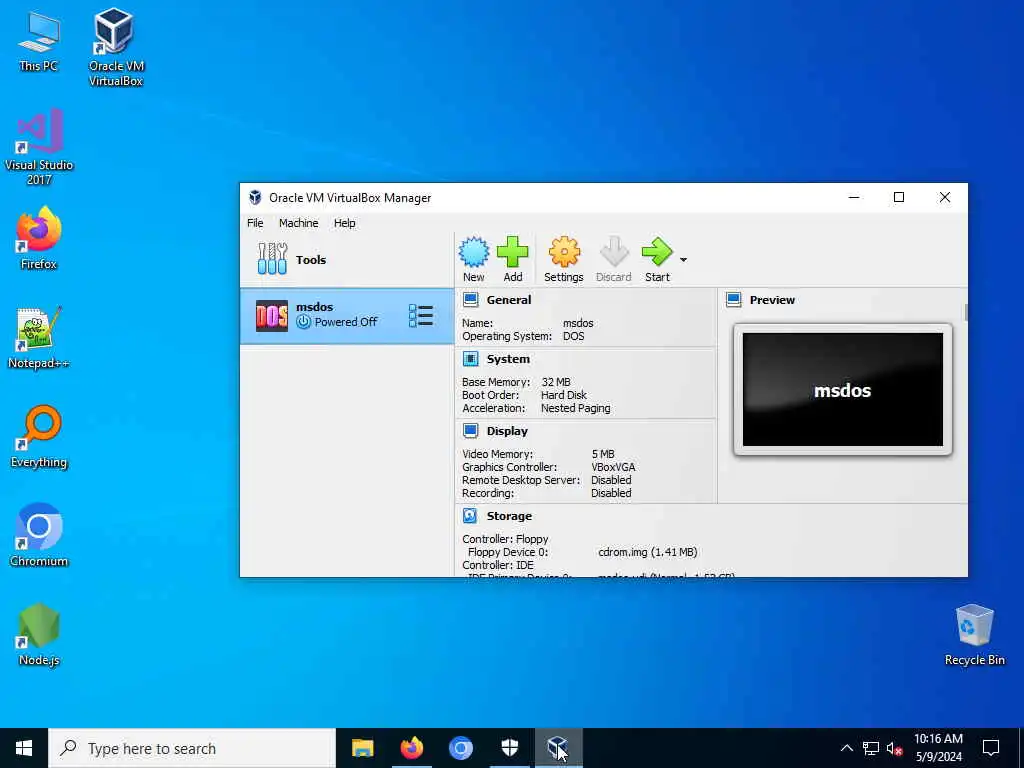Open the Machine menu

click(298, 223)
